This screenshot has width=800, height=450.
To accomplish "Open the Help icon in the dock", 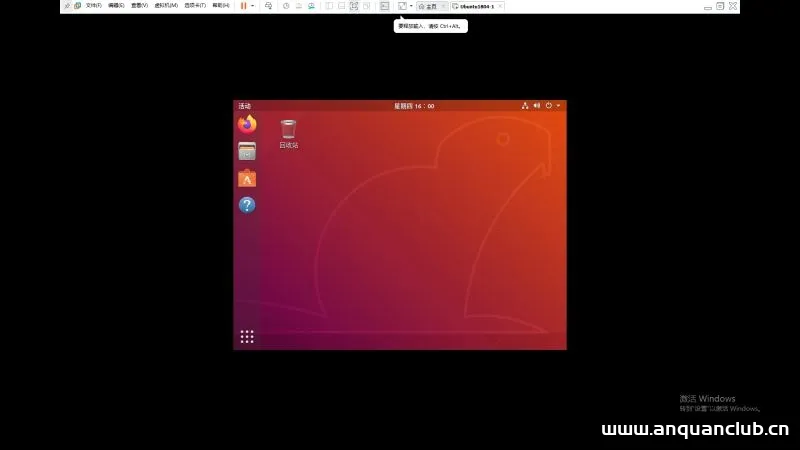I will tap(247, 205).
